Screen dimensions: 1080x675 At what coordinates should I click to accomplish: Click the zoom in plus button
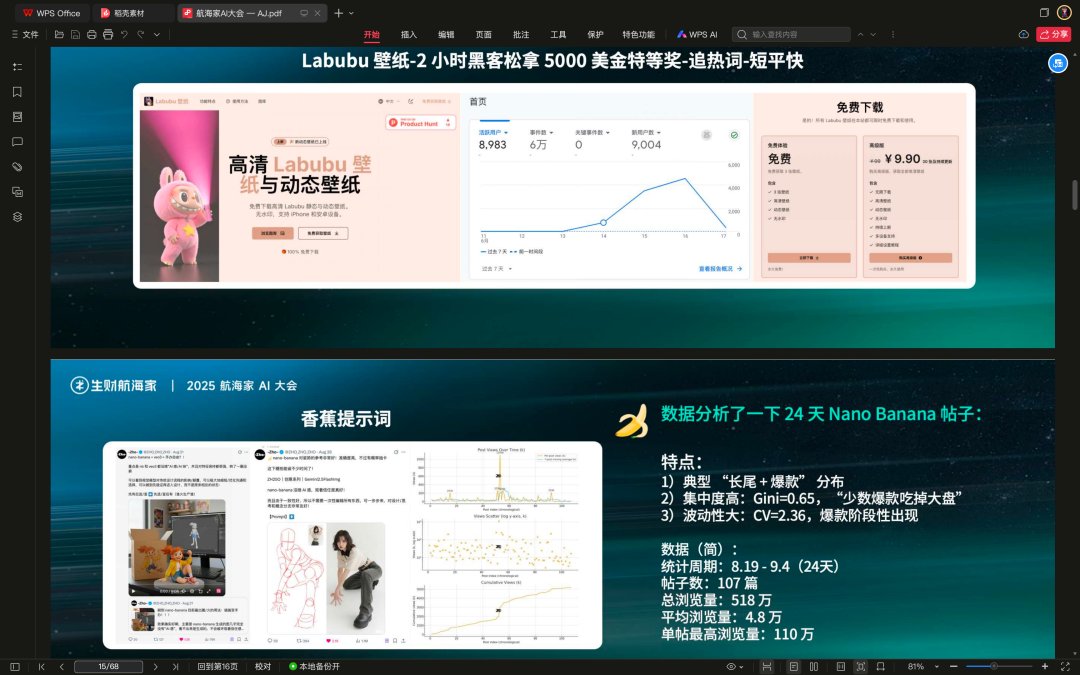(1045, 667)
